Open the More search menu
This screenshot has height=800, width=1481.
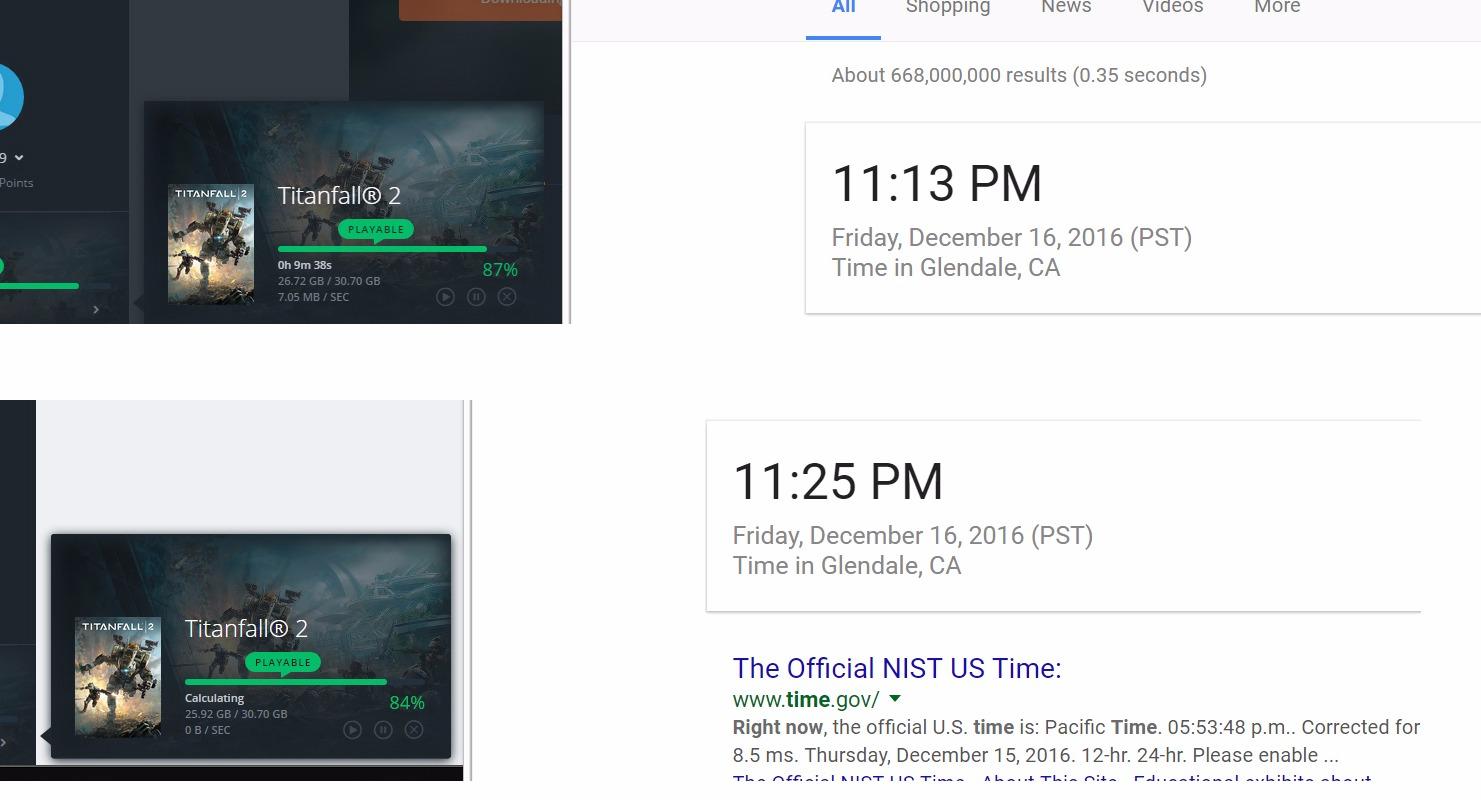(1277, 7)
